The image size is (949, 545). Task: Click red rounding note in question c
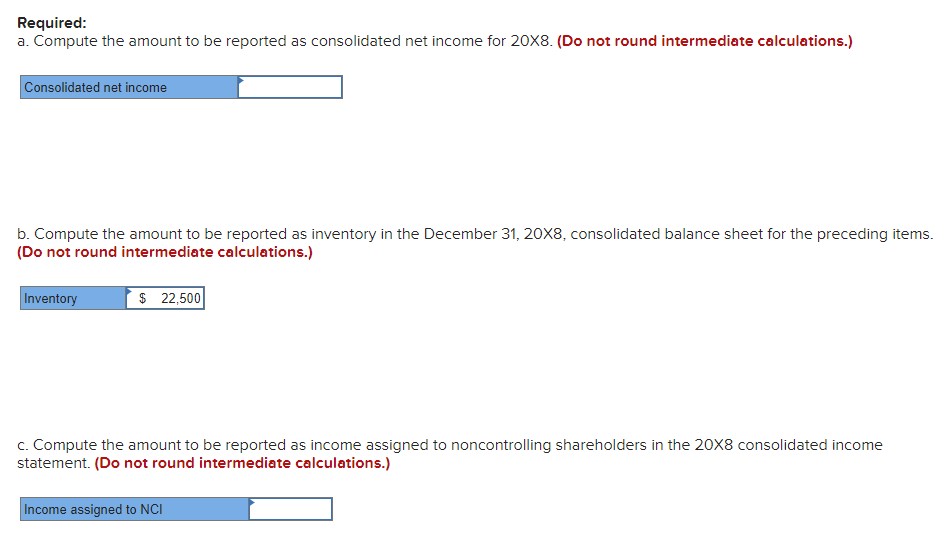pyautogui.click(x=242, y=463)
